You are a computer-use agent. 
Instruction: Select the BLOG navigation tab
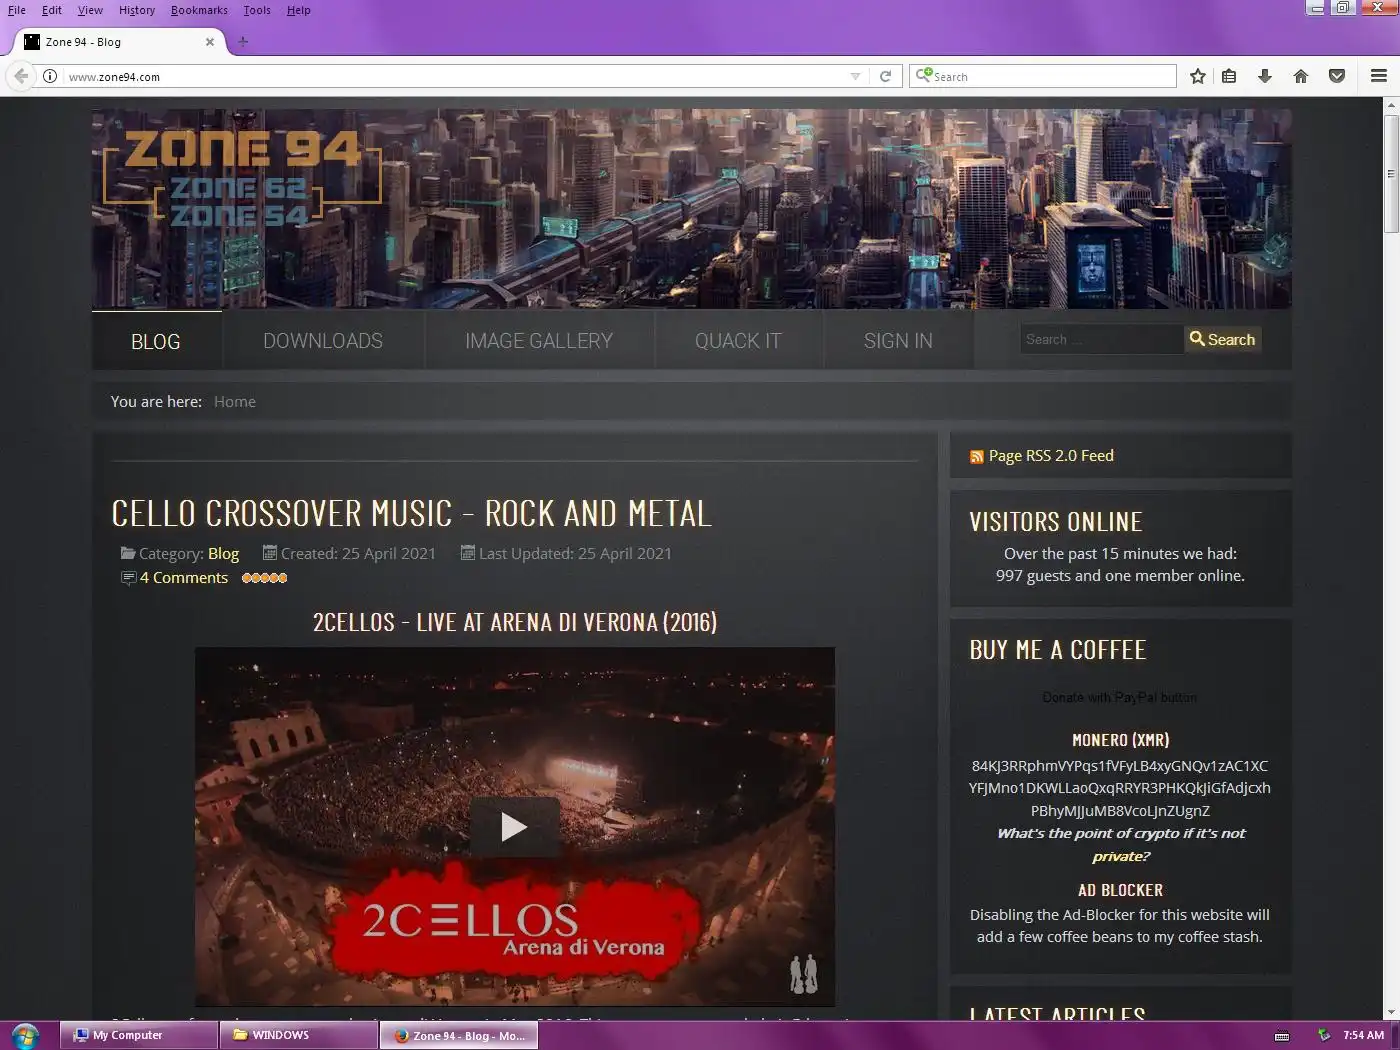point(156,341)
